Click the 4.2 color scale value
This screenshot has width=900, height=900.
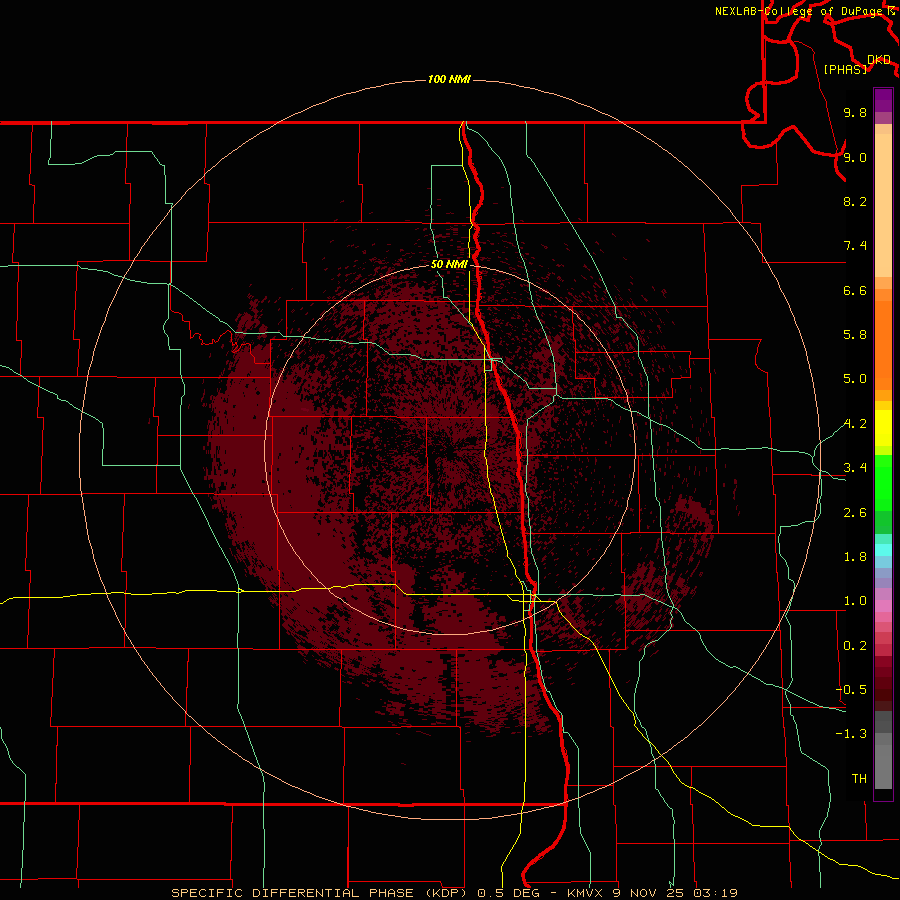coord(855,424)
